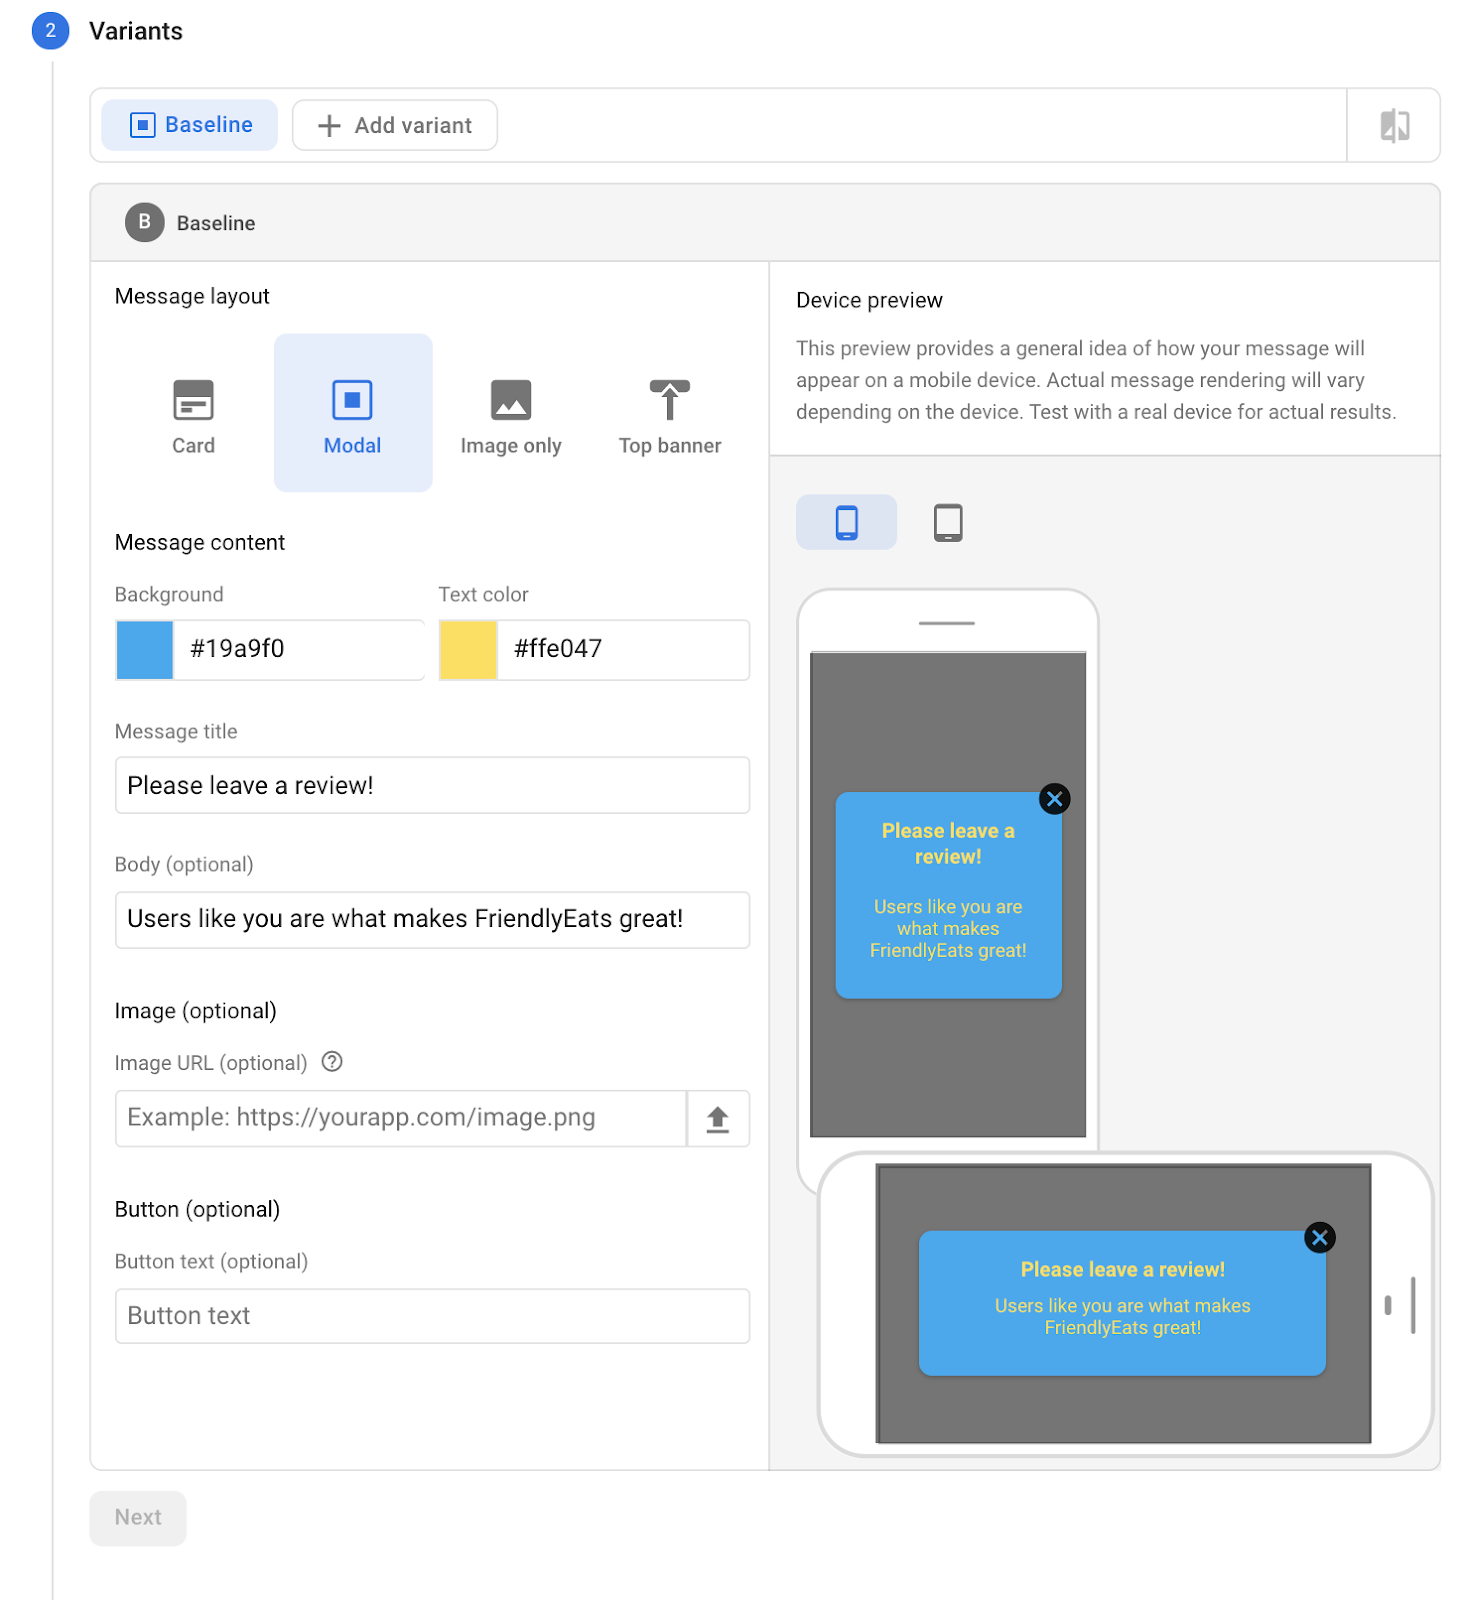
Task: Switch preview to phone device
Action: click(x=846, y=522)
